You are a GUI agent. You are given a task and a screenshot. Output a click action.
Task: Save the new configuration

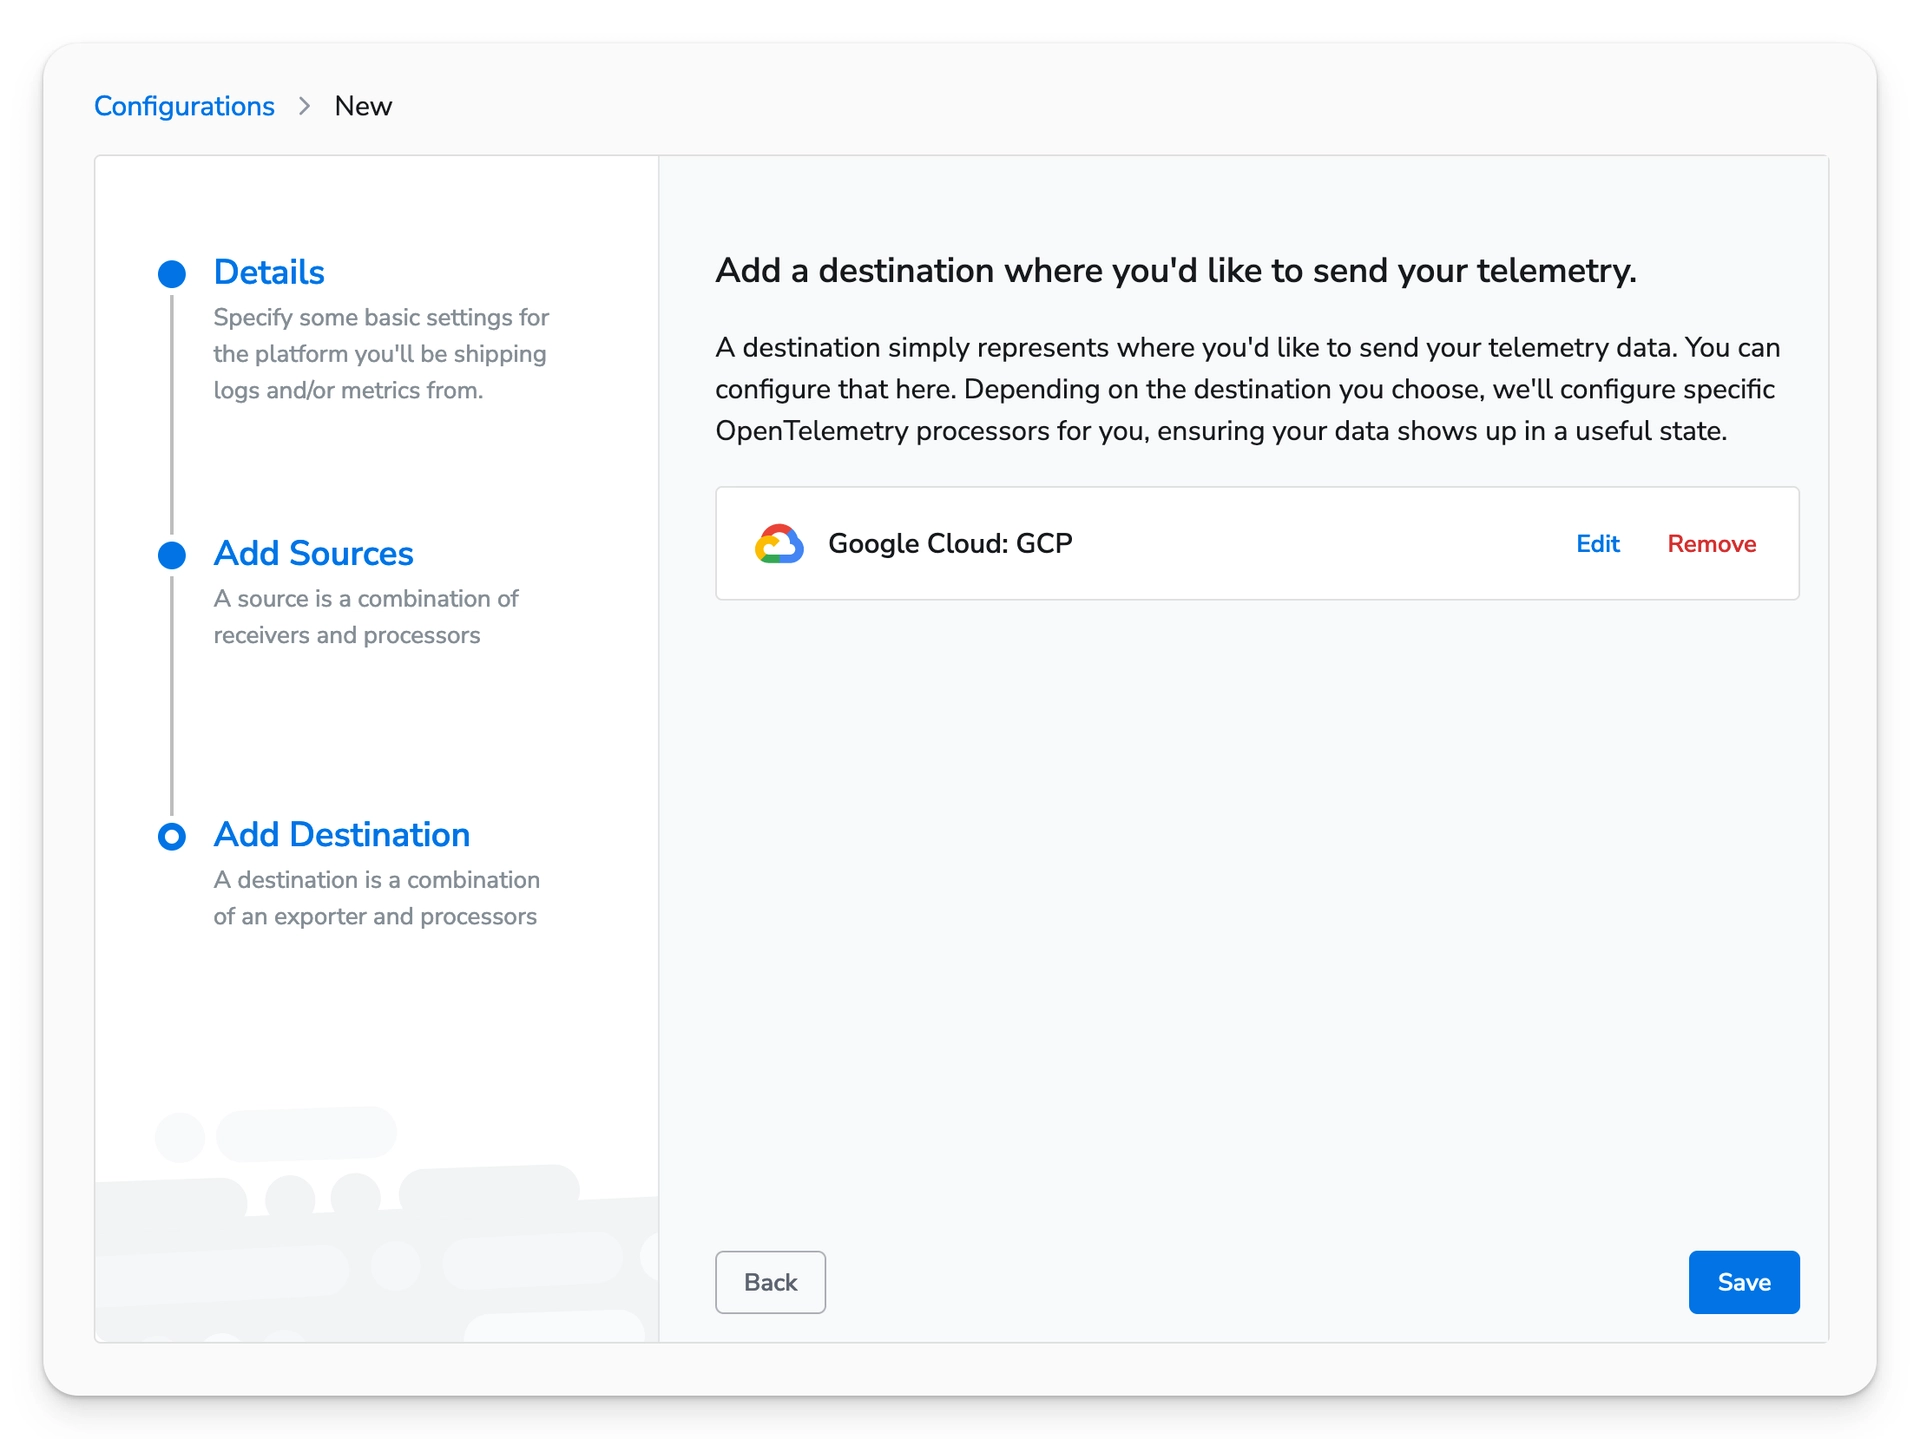tap(1744, 1282)
